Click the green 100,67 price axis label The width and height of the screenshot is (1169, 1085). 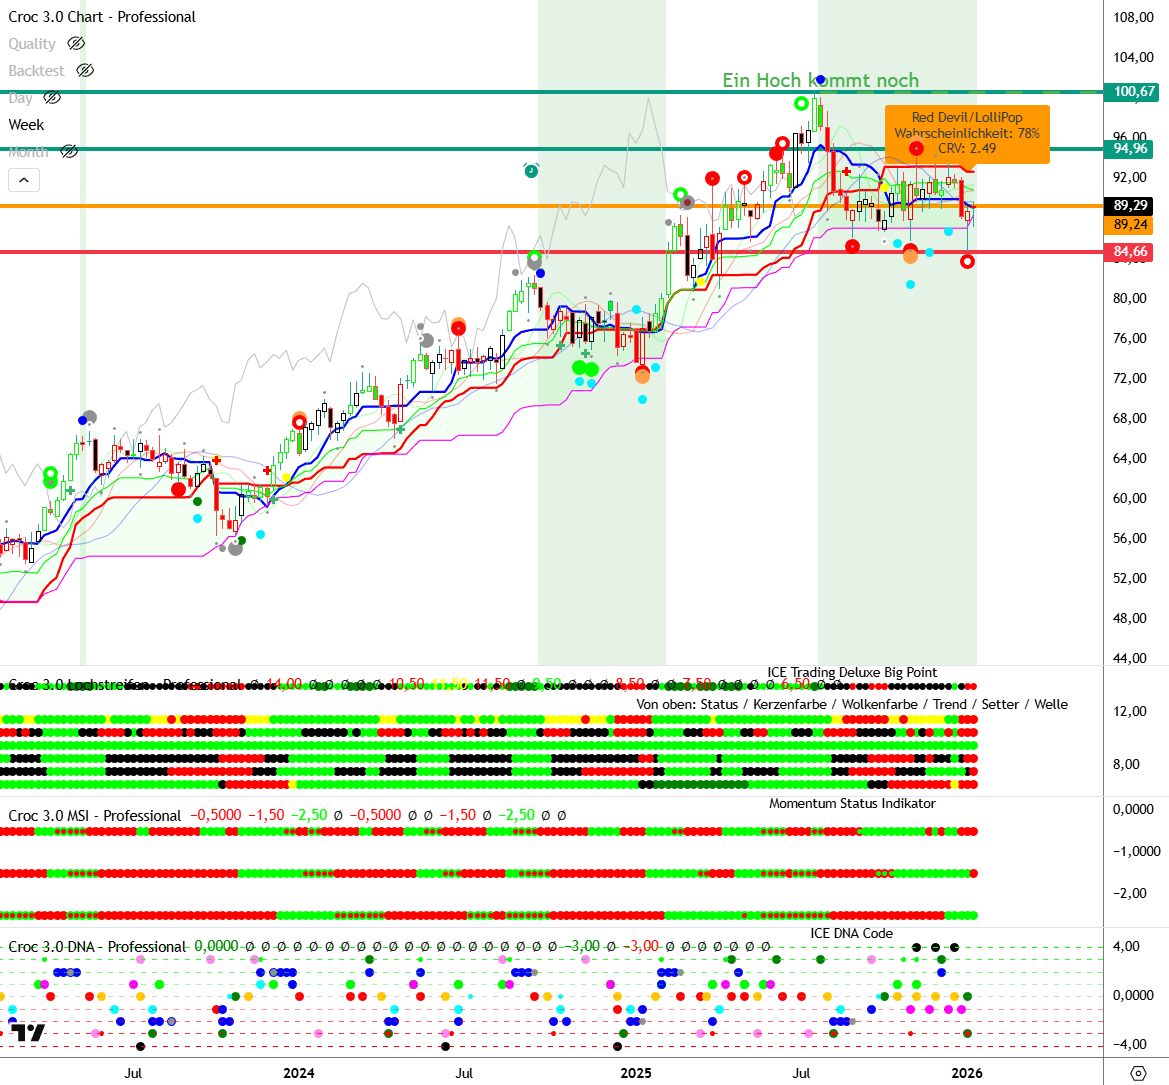point(1134,92)
